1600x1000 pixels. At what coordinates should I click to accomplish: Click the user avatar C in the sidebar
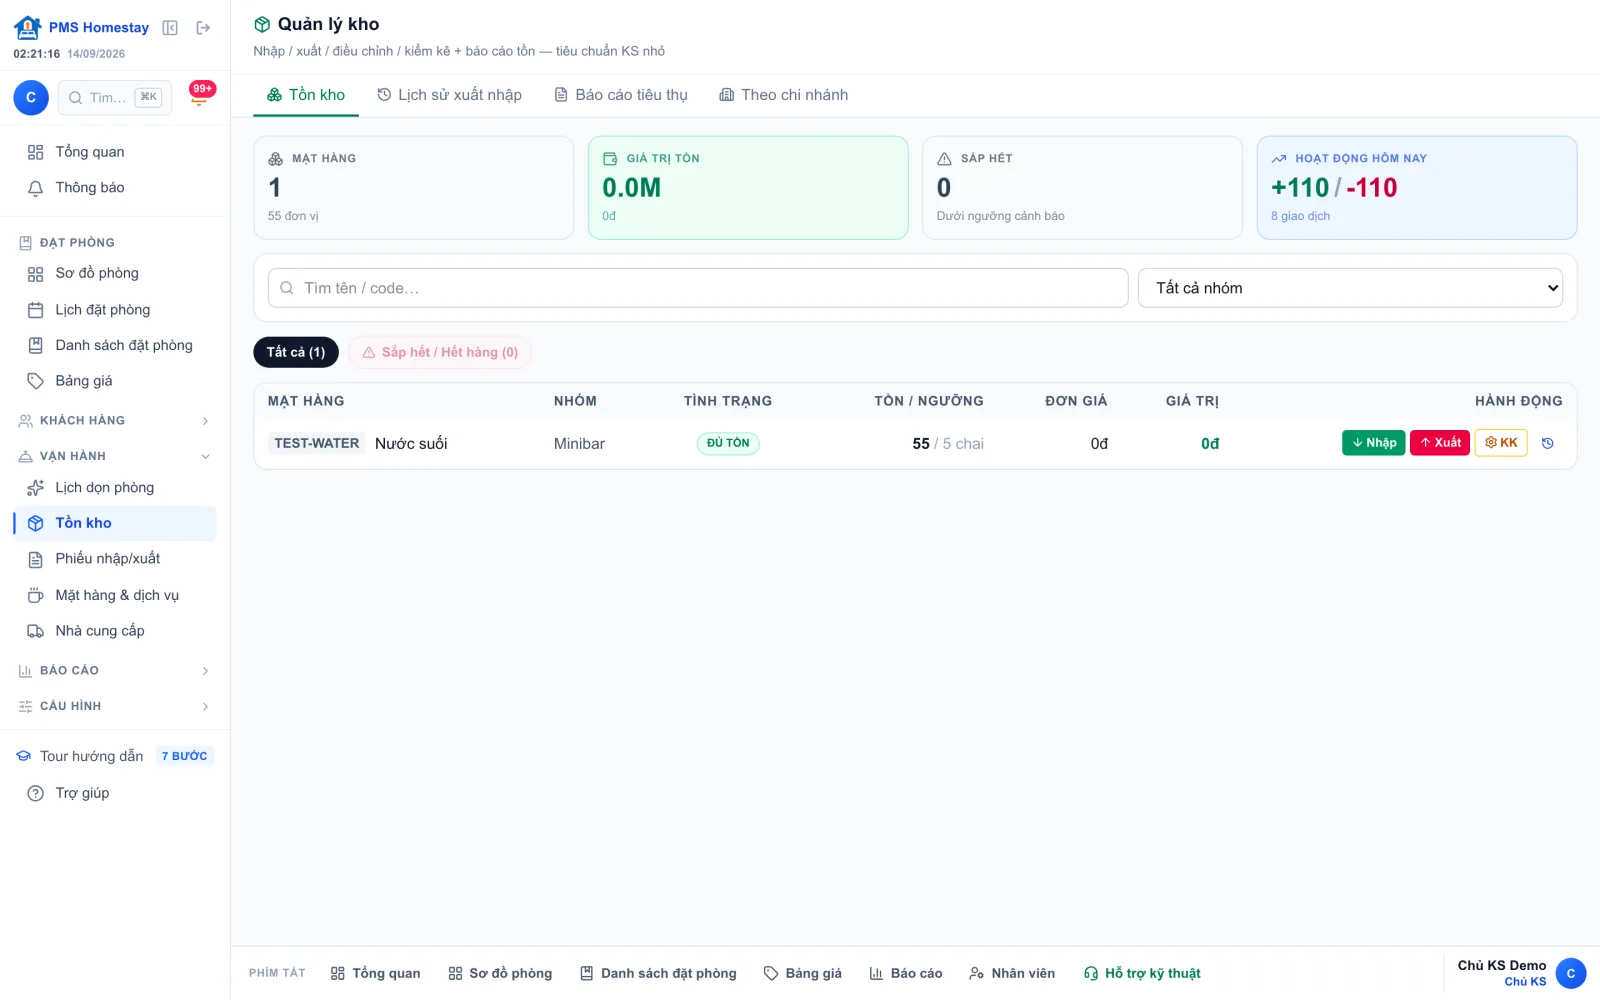(31, 97)
